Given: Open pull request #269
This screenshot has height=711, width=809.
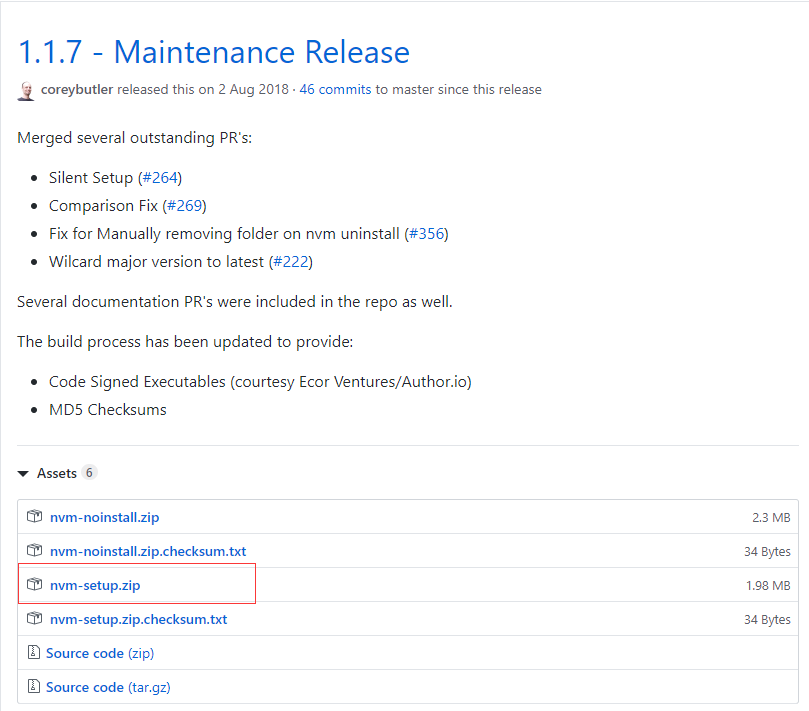Looking at the screenshot, I should [x=184, y=205].
